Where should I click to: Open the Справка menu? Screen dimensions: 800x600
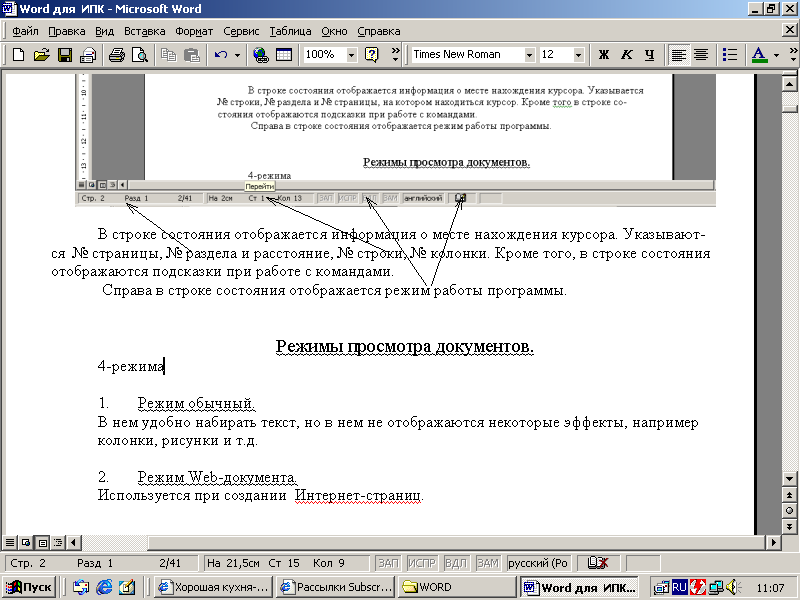pos(378,31)
